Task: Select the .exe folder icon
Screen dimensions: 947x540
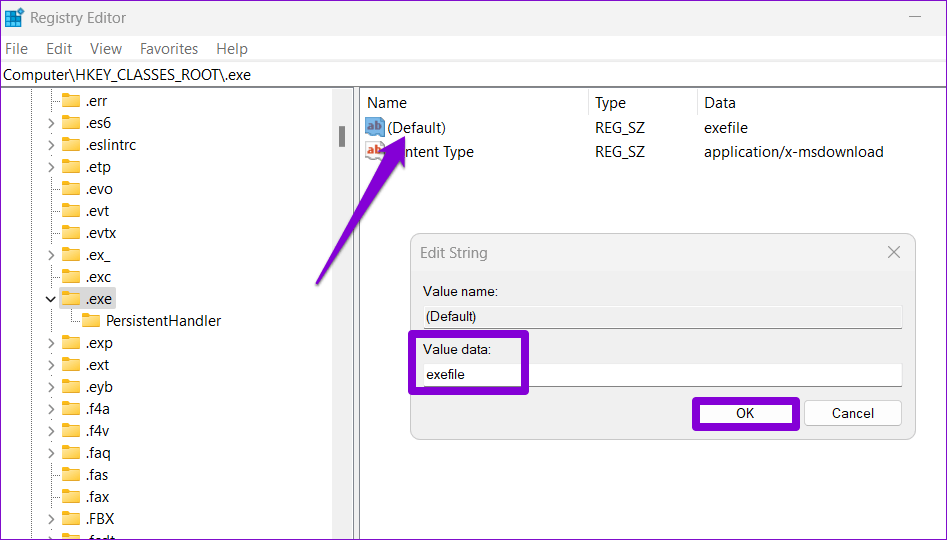Action: 71,299
